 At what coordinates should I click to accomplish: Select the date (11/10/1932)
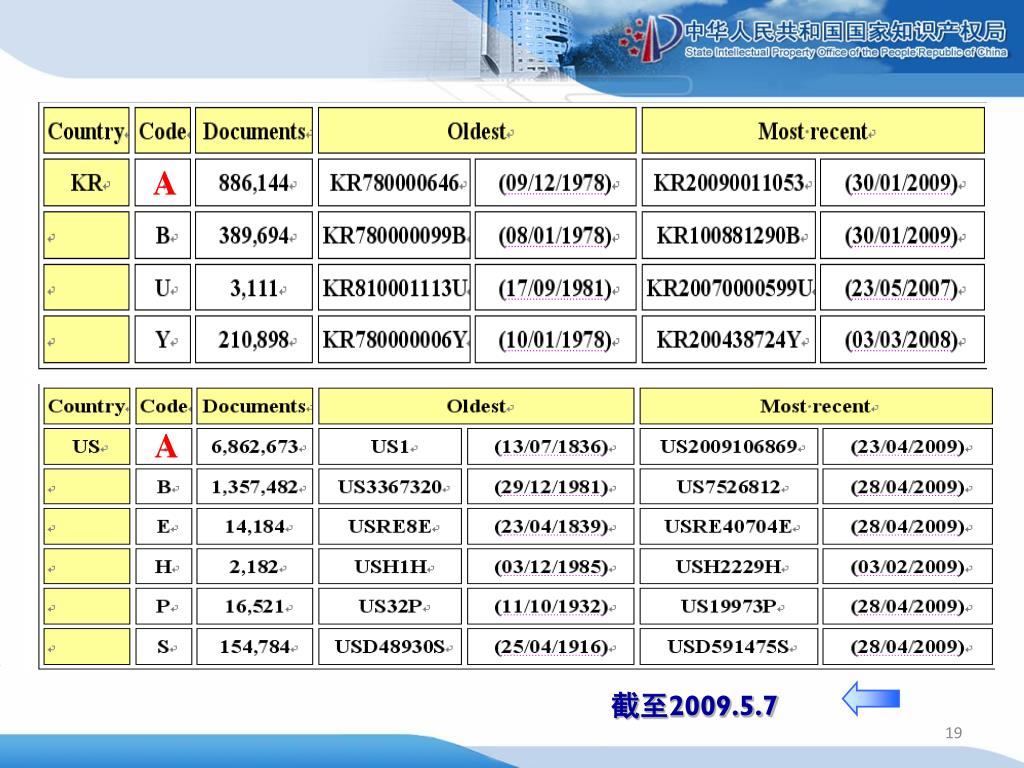[x=551, y=607]
